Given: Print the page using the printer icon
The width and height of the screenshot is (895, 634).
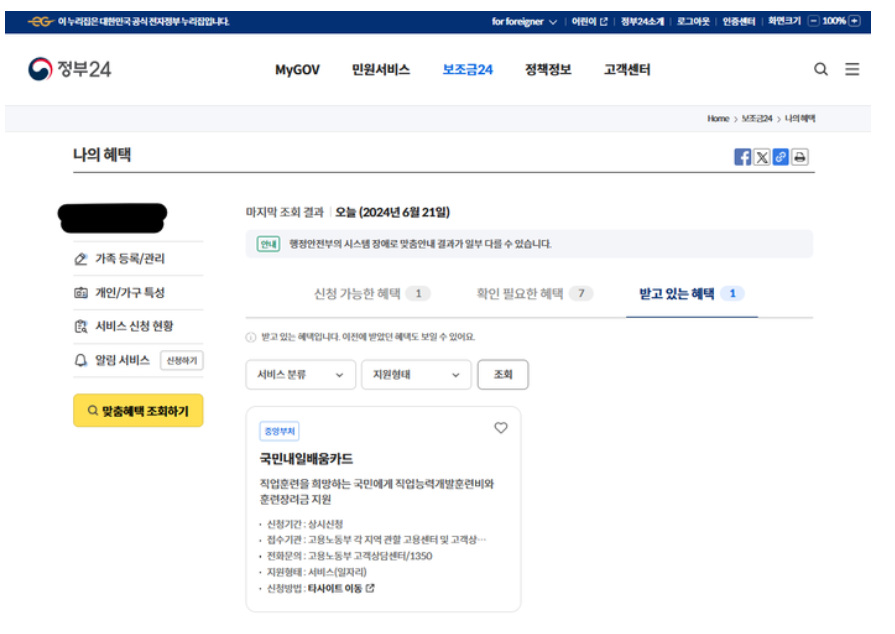Looking at the screenshot, I should (x=798, y=157).
